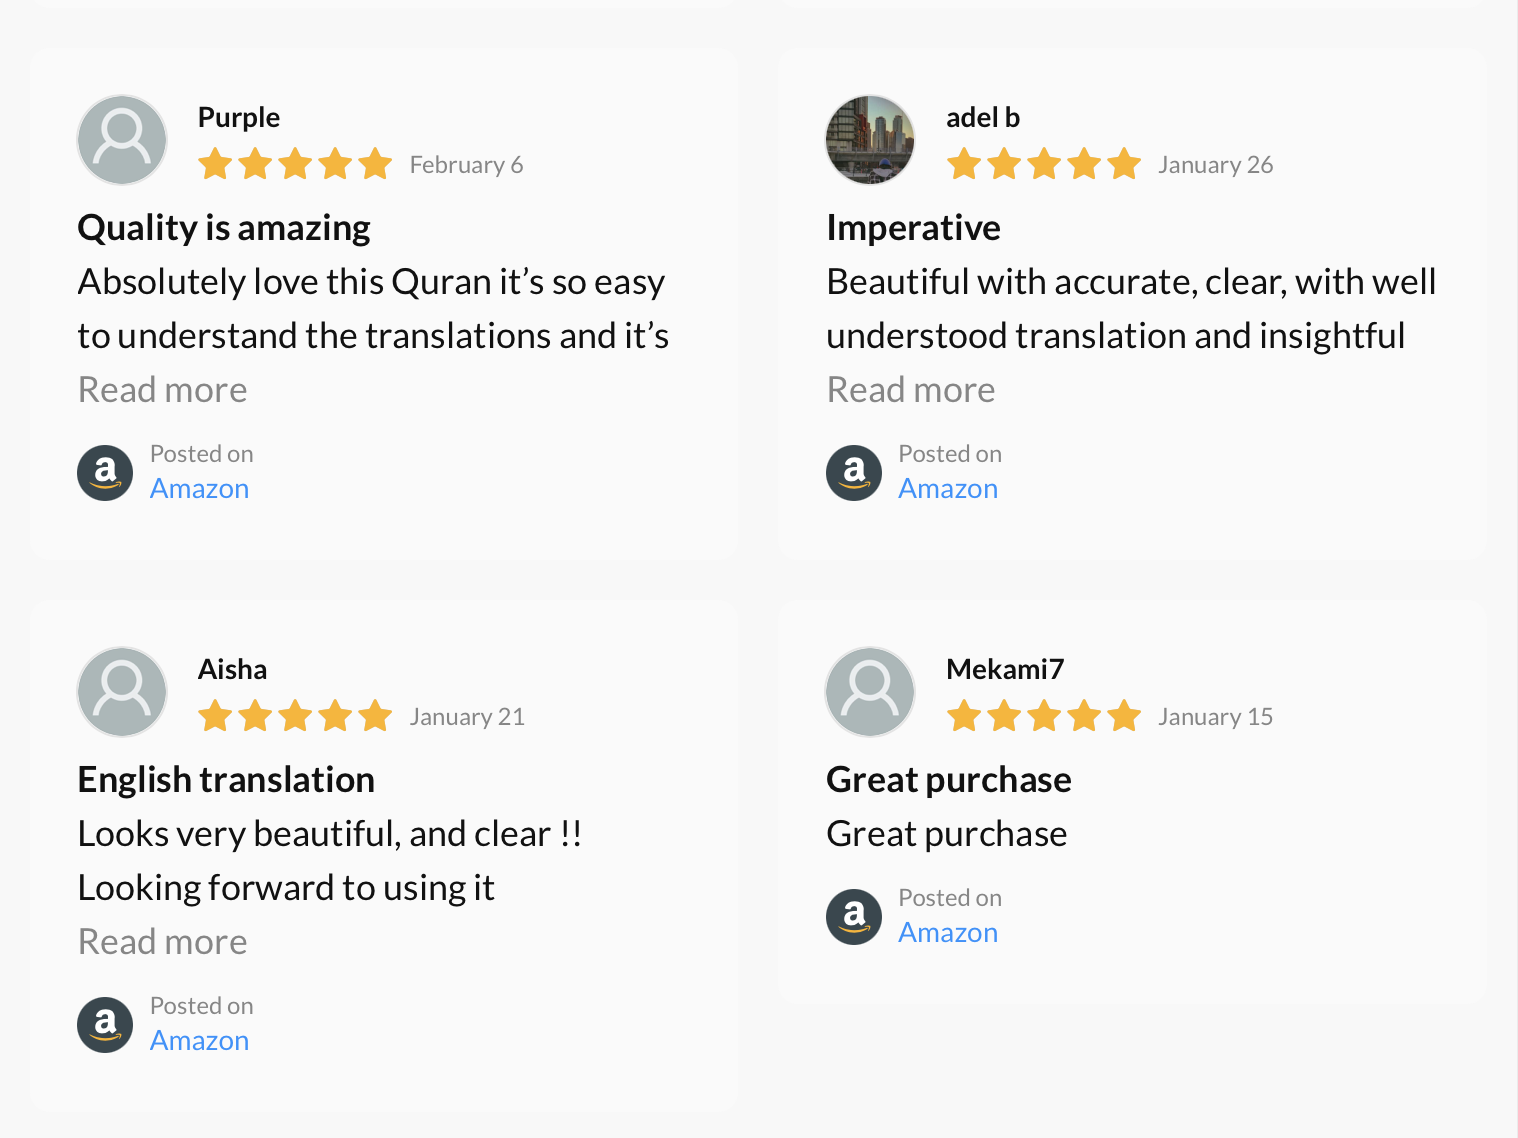Click the star rating on Purple's review

(295, 164)
